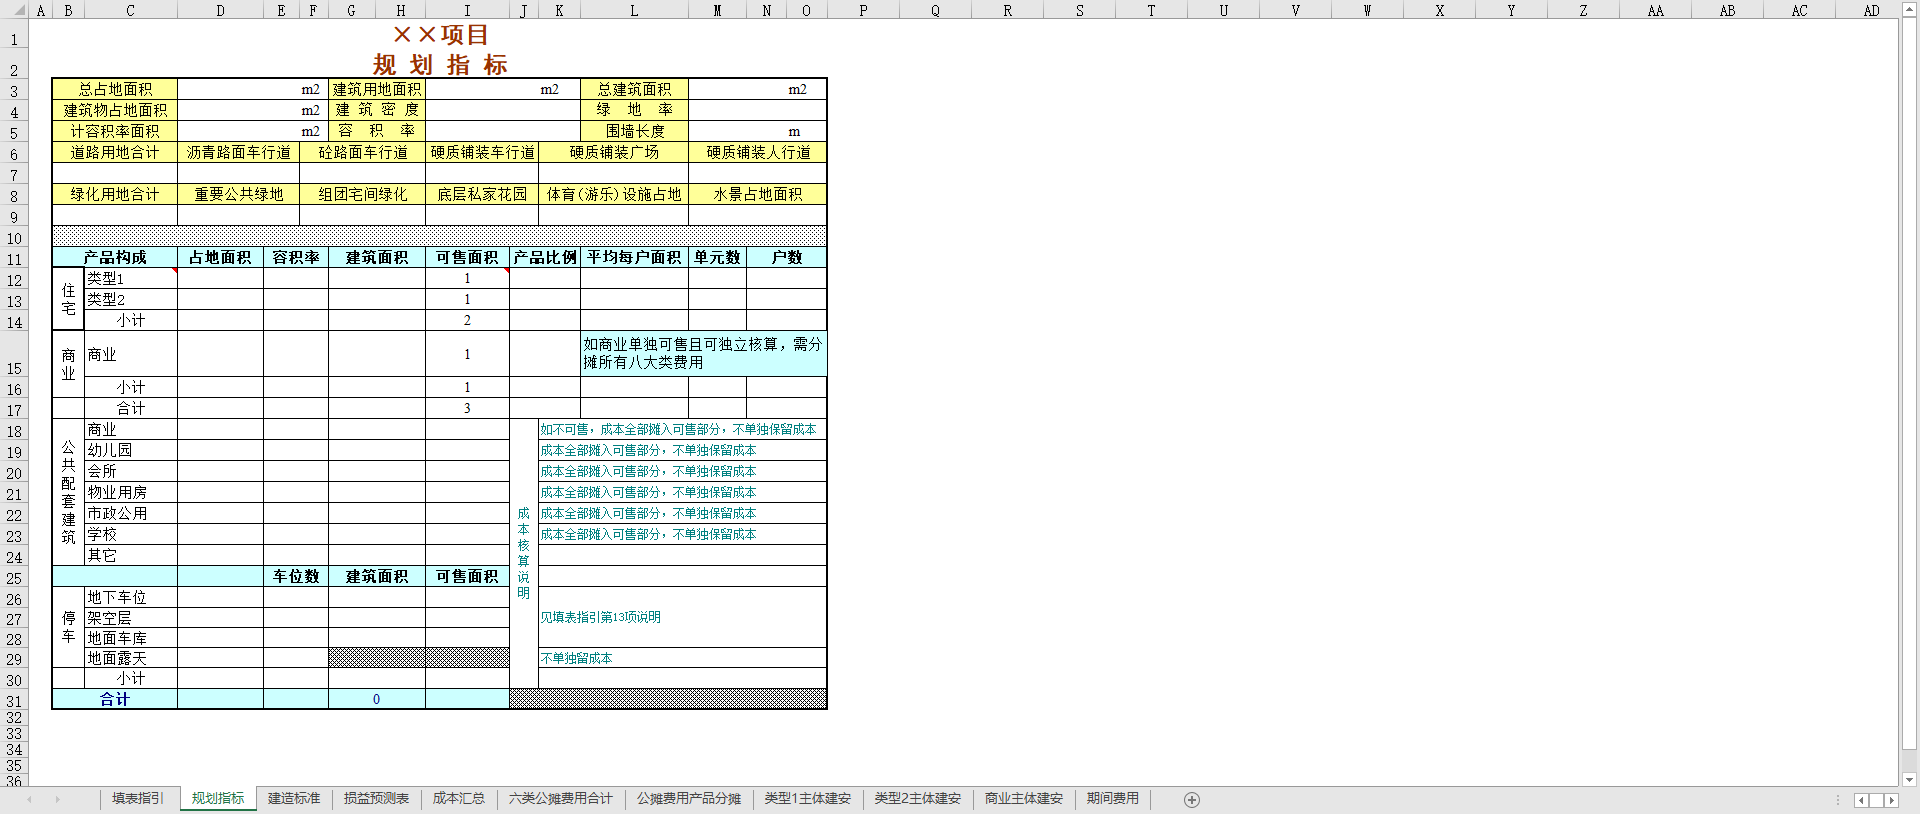The width and height of the screenshot is (1920, 814).
Task: Switch to the 六类公摊费用合计 sheet tab
Action: point(561,798)
